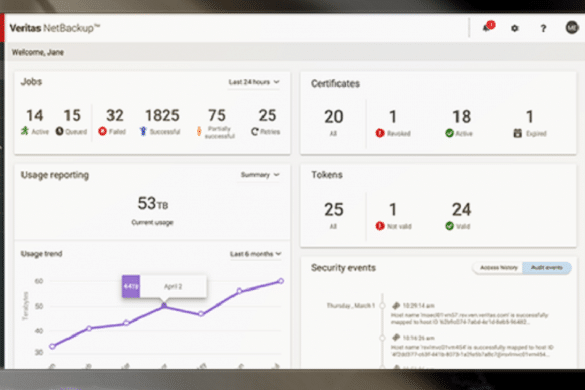Viewport: 585px width, 390px height.
Task: Click the 53 TB current usage value
Action: coord(153,203)
